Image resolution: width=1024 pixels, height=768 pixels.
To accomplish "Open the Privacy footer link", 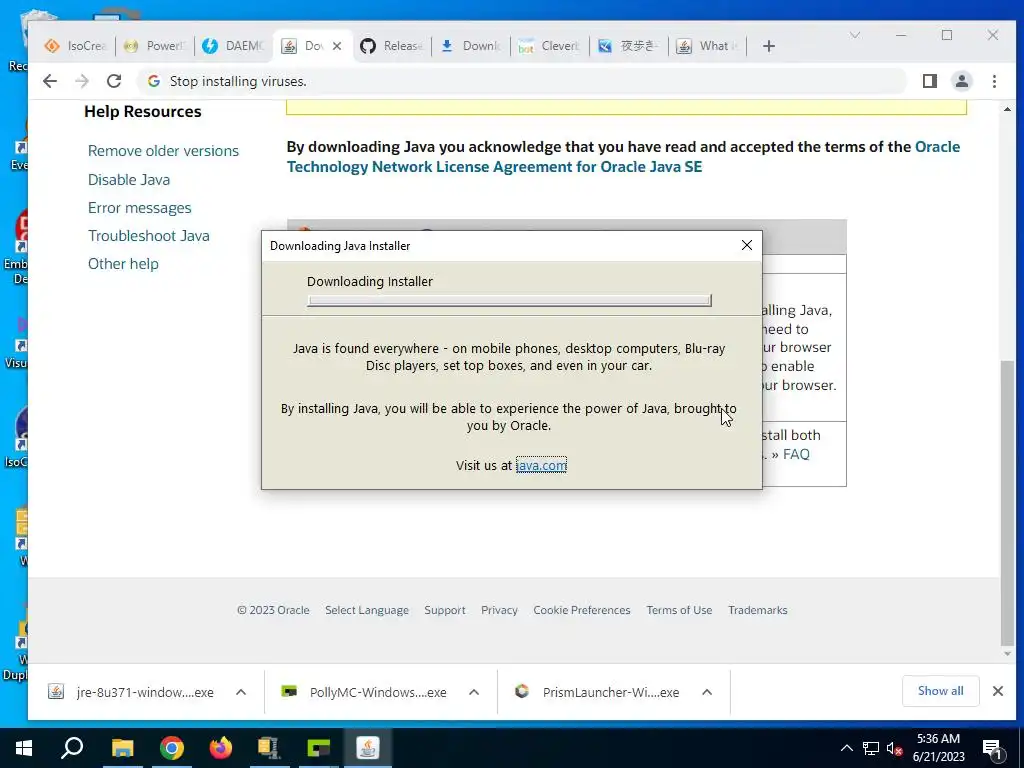I will click(x=499, y=610).
